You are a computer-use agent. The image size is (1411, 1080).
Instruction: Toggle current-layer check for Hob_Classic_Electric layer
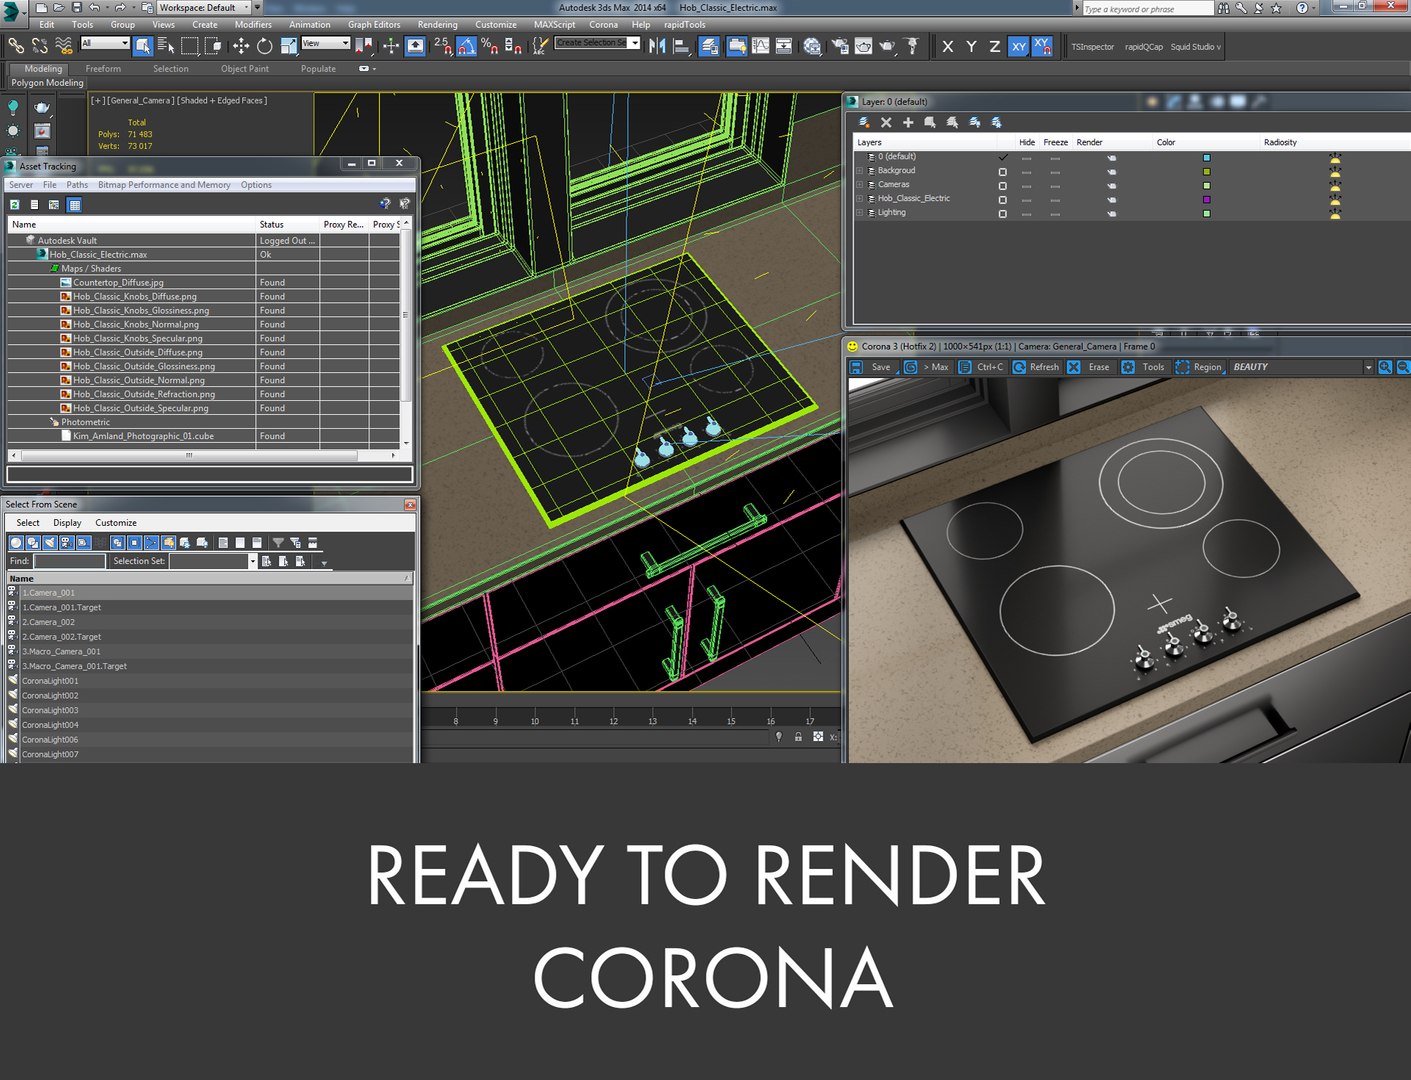coord(1003,199)
